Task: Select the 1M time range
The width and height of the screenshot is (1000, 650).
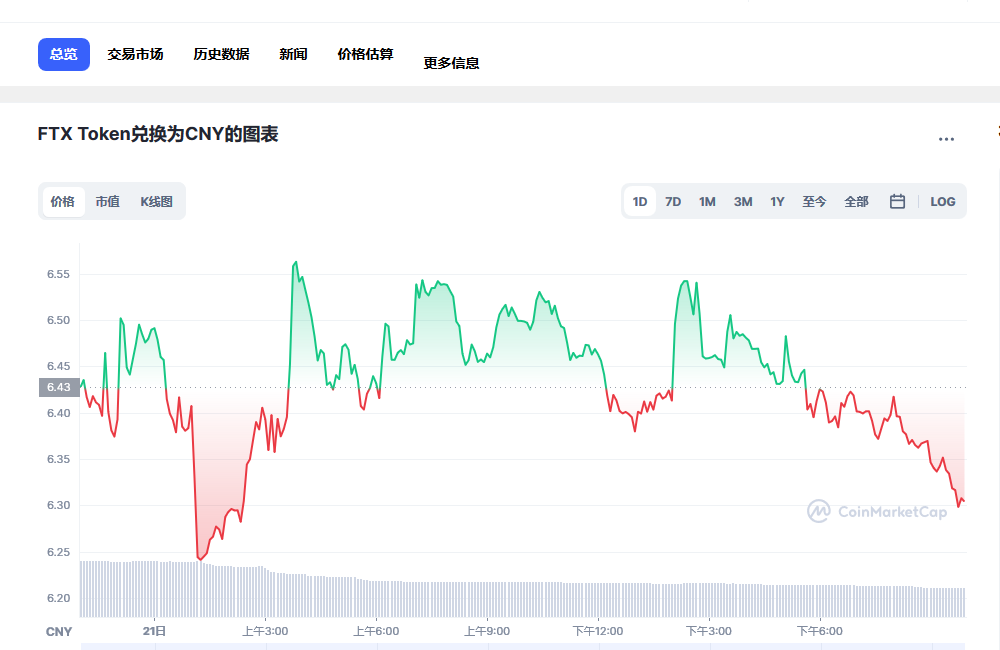Action: [707, 200]
